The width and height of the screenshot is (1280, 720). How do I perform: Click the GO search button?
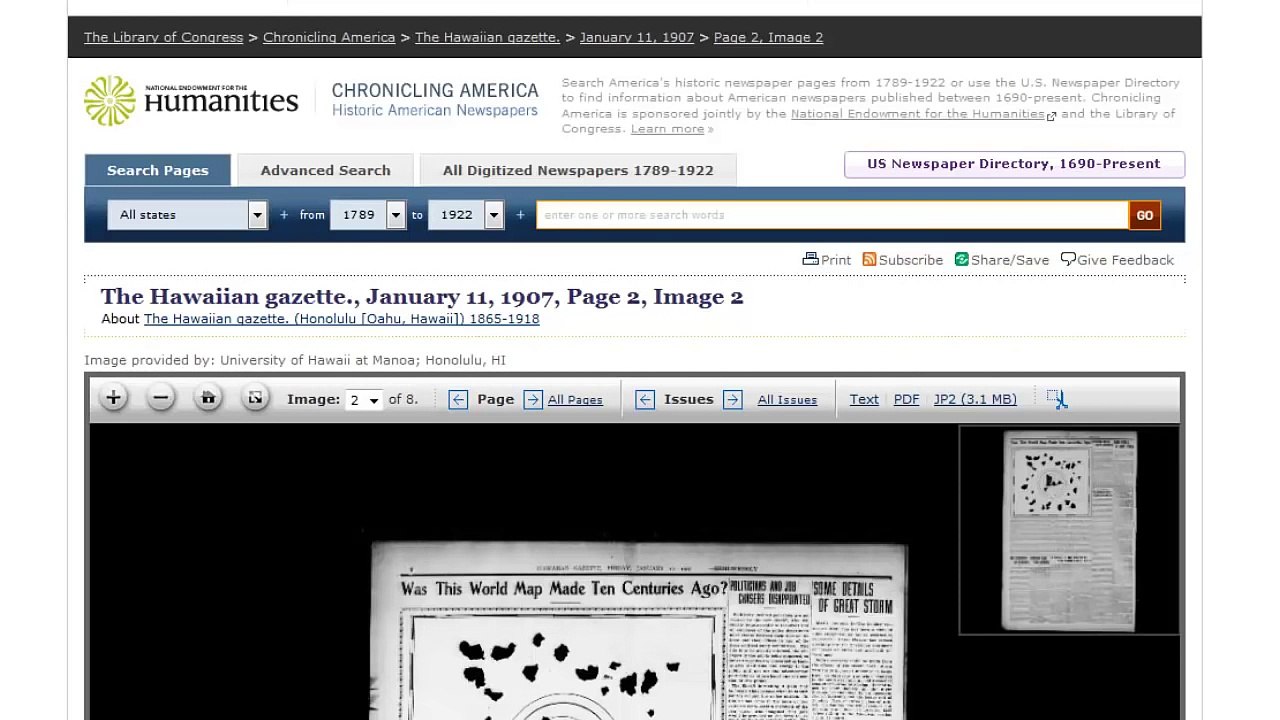pos(1144,215)
